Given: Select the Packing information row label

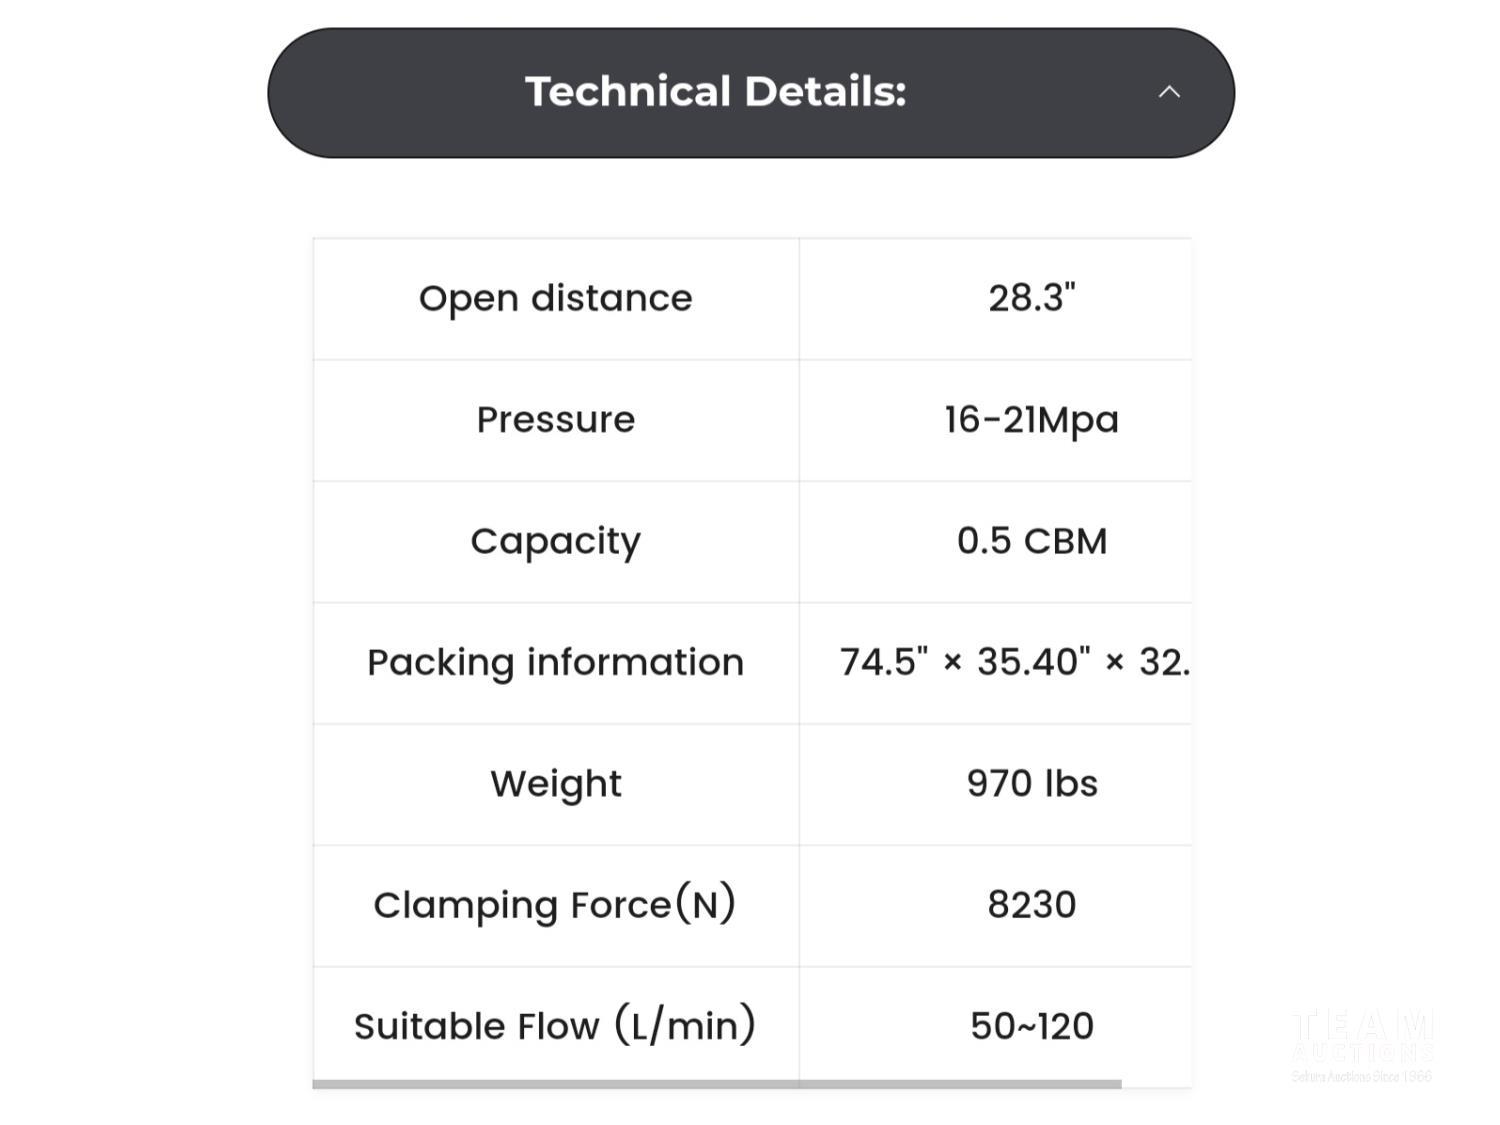Looking at the screenshot, I should coord(555,662).
